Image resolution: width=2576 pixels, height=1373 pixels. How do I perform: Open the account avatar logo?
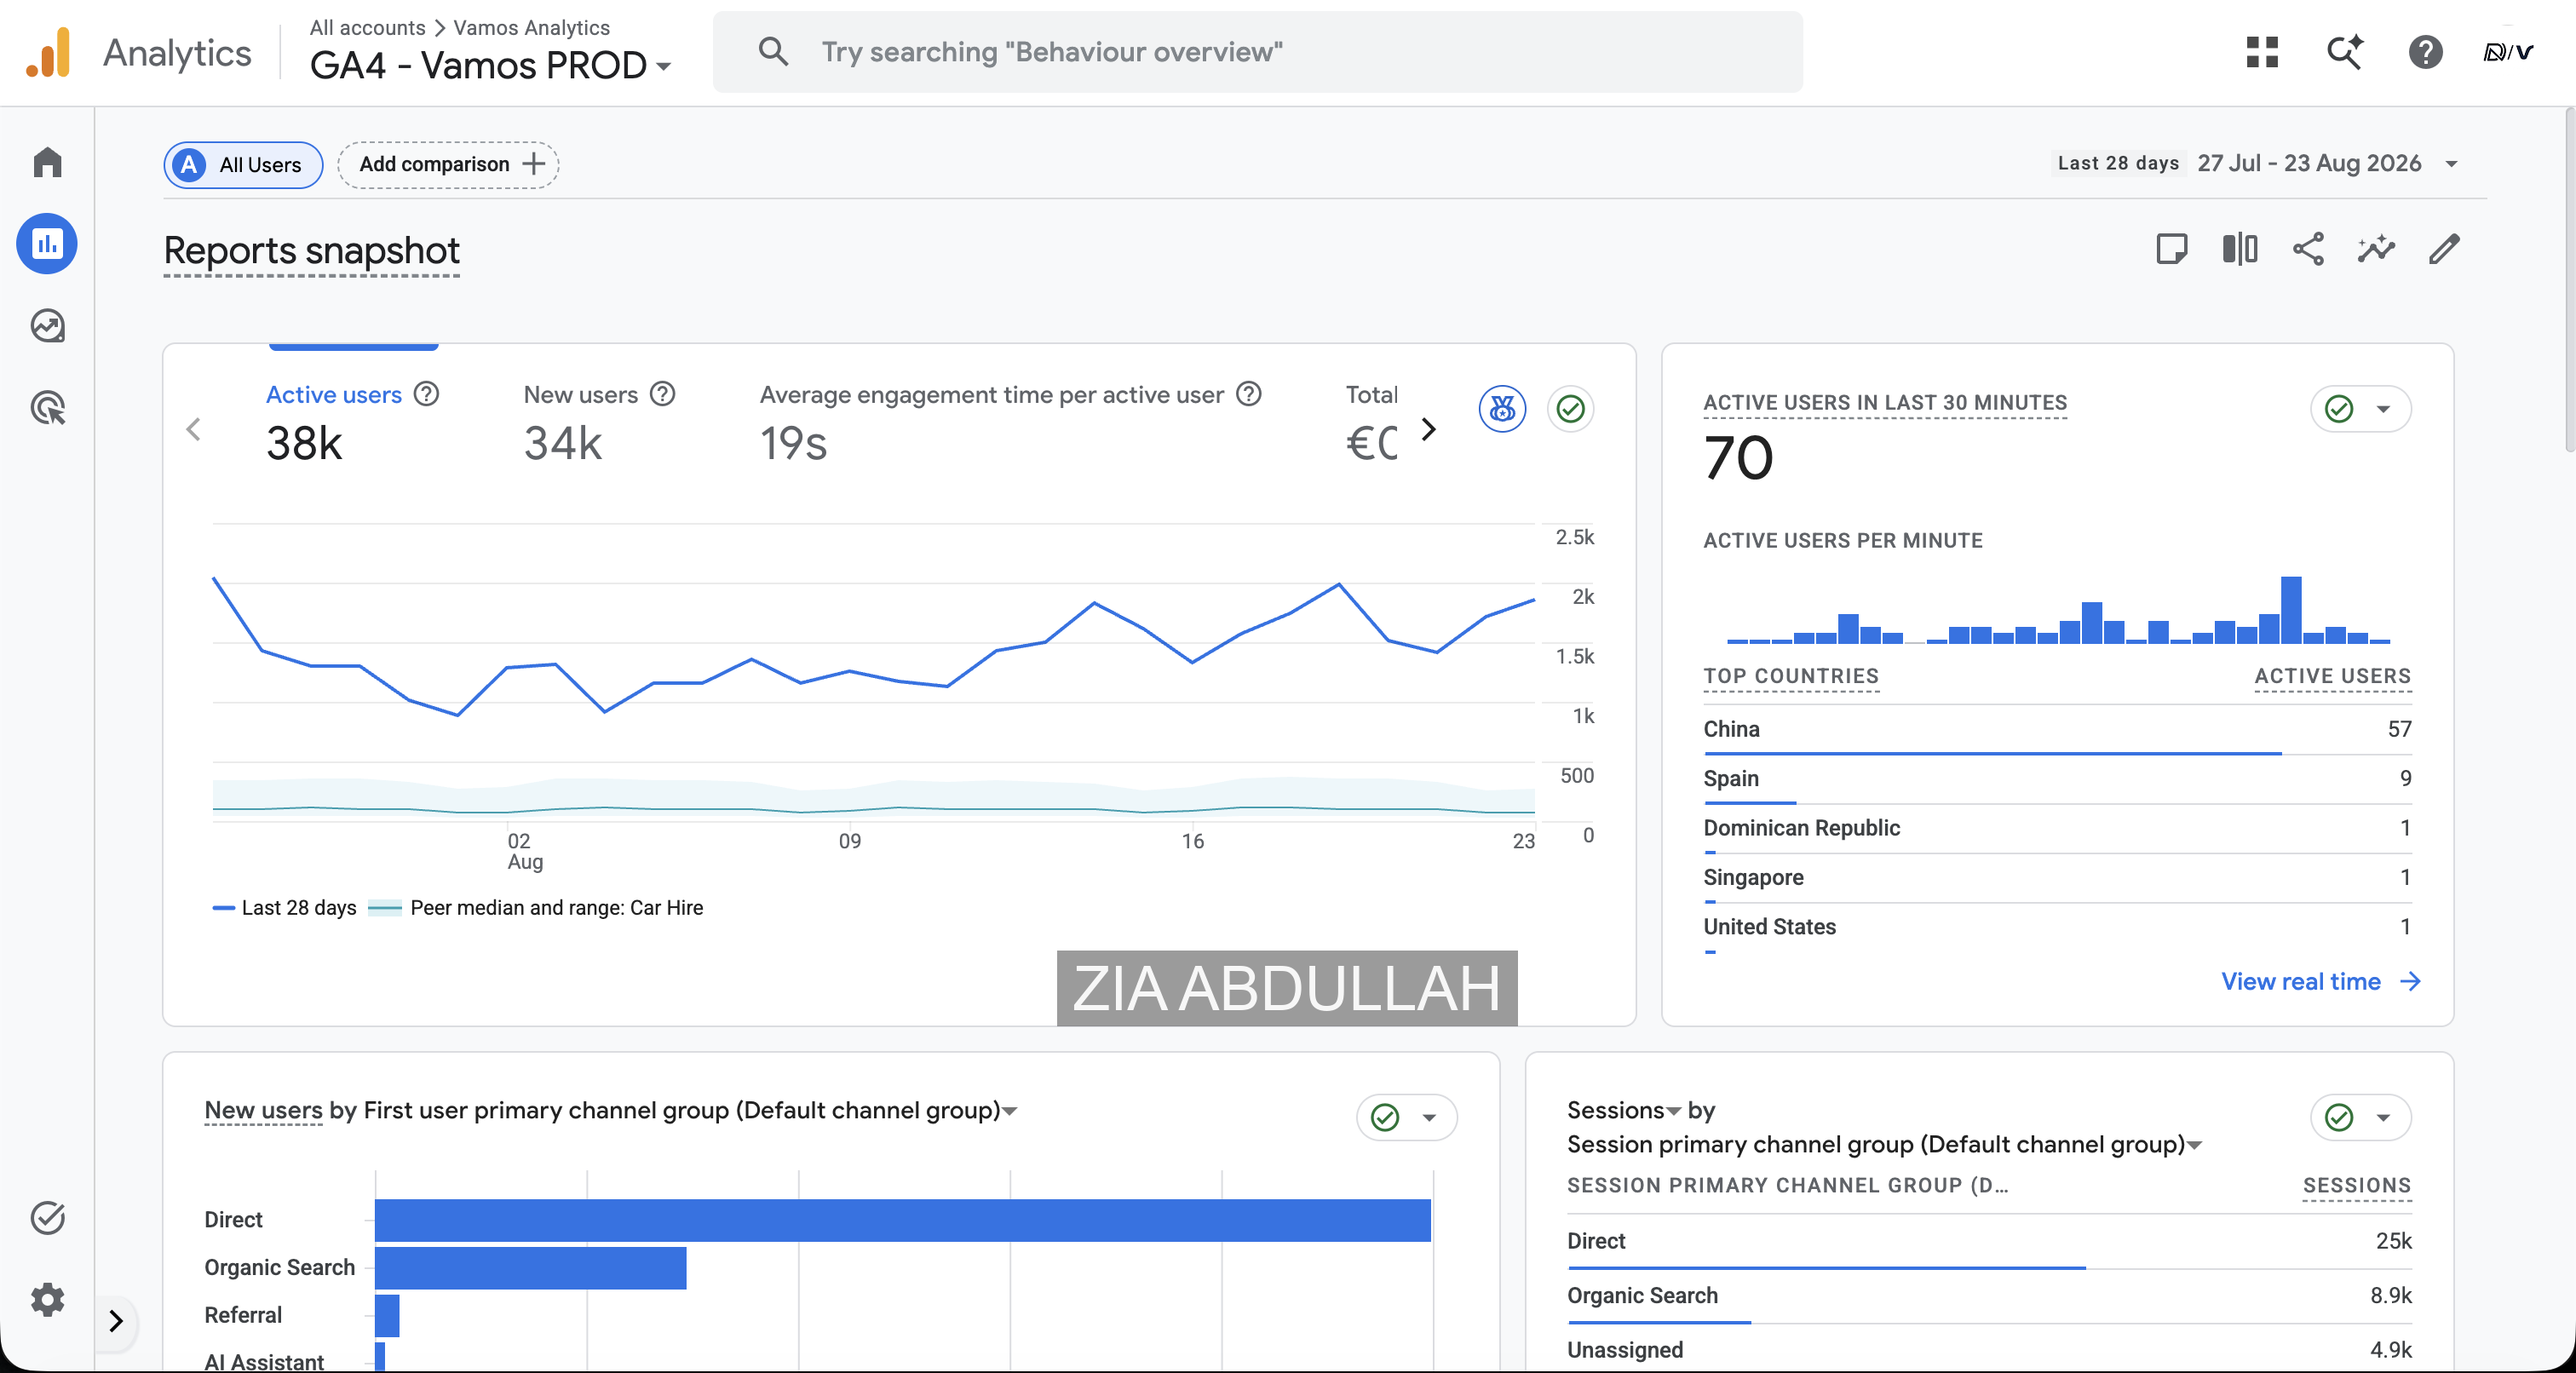tap(2507, 52)
